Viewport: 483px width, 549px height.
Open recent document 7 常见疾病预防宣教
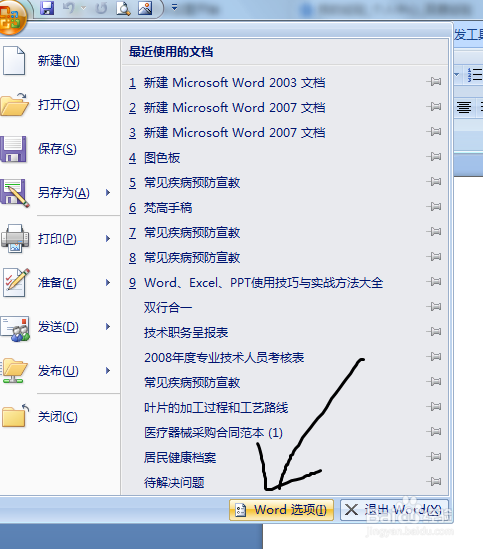coord(285,232)
